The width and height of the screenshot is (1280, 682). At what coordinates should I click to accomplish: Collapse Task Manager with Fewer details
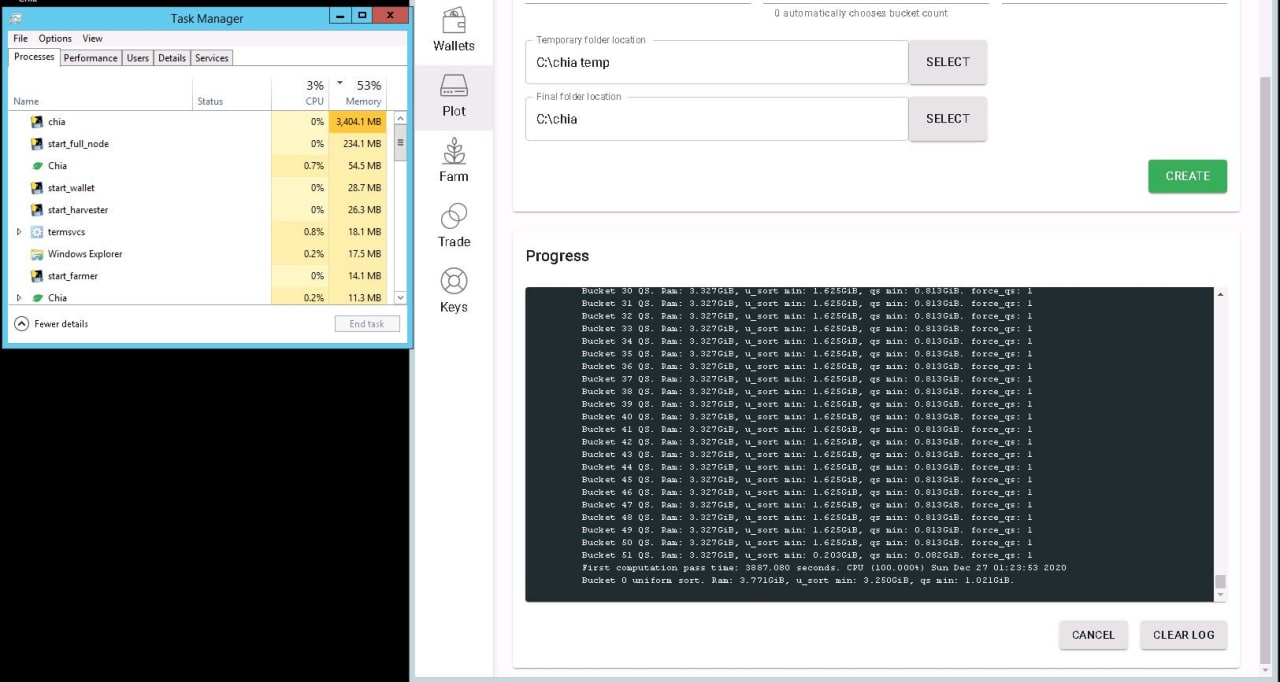(51, 324)
